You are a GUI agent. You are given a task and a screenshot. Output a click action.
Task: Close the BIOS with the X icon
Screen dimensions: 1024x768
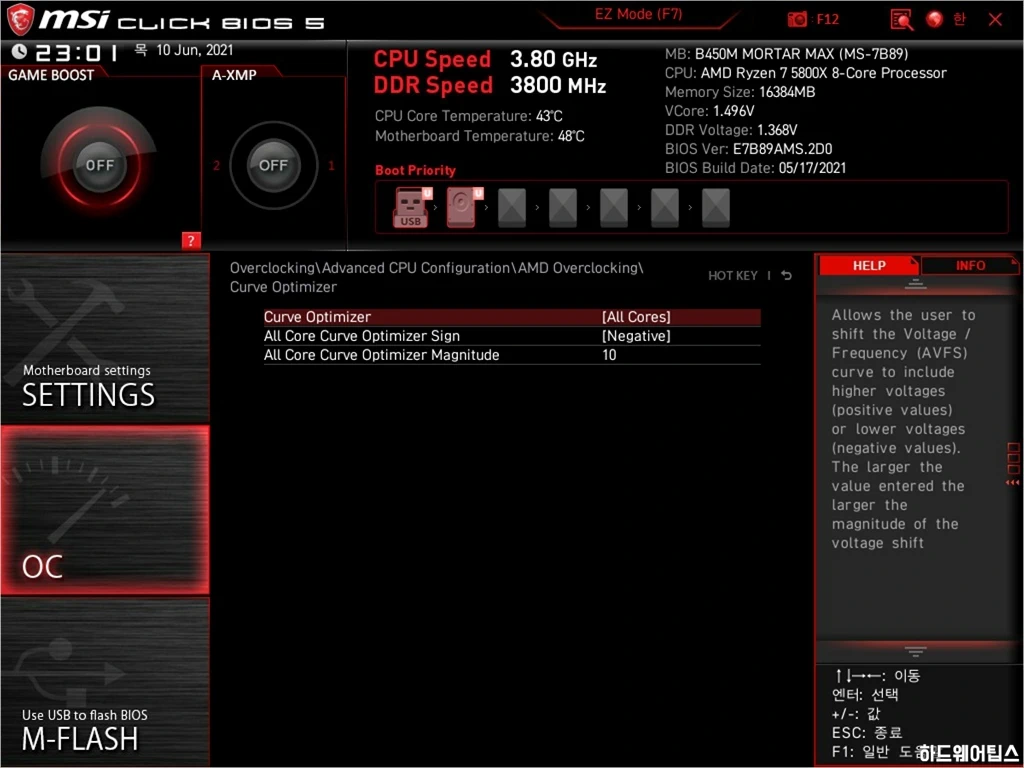click(995, 20)
